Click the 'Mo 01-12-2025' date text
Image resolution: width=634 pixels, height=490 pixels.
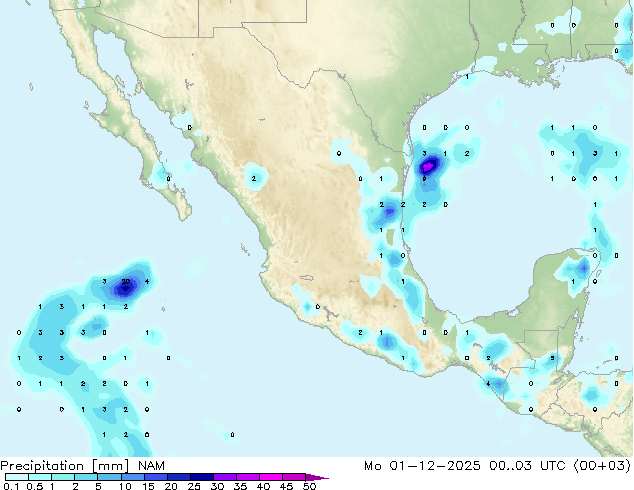[x=422, y=466]
